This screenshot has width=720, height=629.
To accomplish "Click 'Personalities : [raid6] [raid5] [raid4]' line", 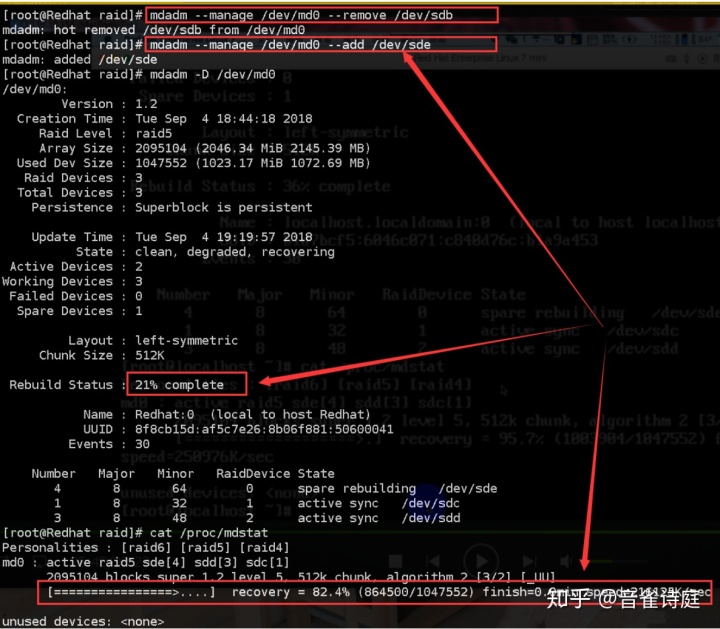I will [146, 547].
